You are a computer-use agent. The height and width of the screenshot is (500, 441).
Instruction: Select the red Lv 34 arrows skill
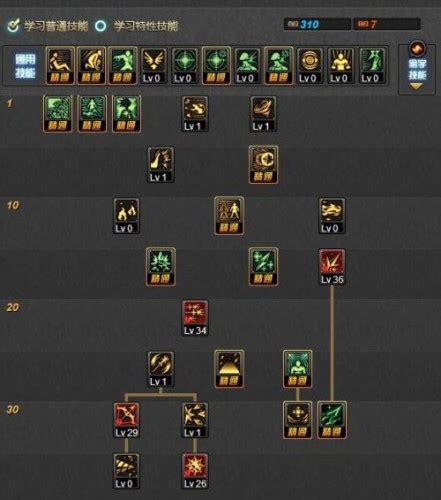click(x=195, y=318)
